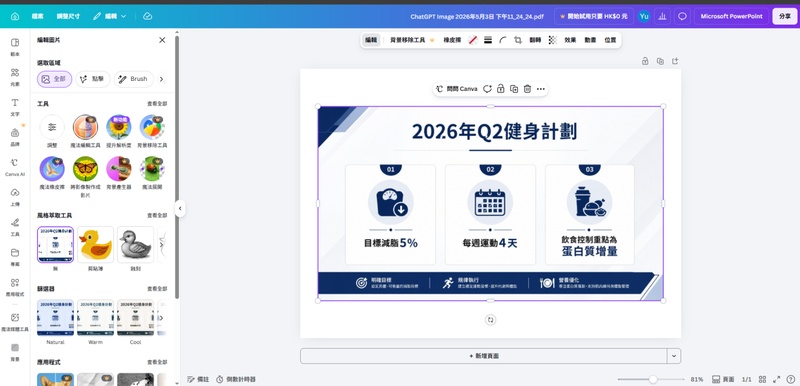Enter fullscreen presentation mode
This screenshot has height=386, width=800.
(777, 379)
